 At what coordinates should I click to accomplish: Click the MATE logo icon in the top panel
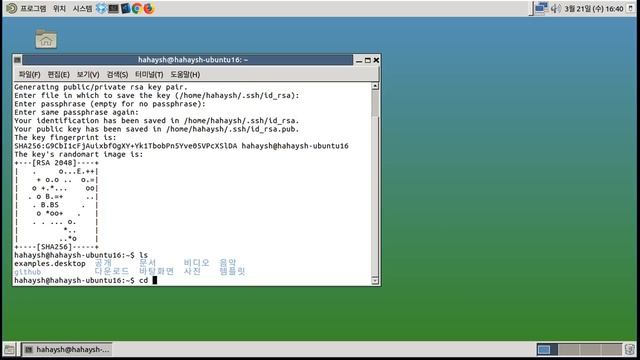pyautogui.click(x=11, y=8)
